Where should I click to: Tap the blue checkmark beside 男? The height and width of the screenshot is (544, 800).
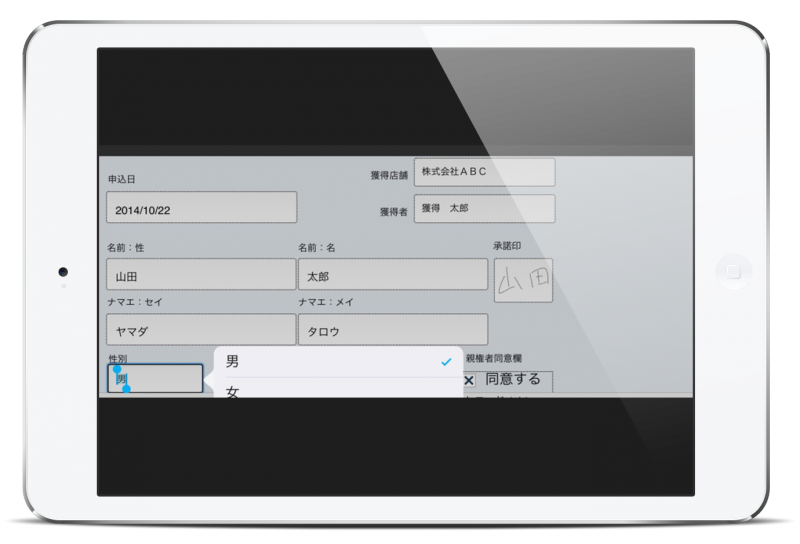click(x=446, y=362)
